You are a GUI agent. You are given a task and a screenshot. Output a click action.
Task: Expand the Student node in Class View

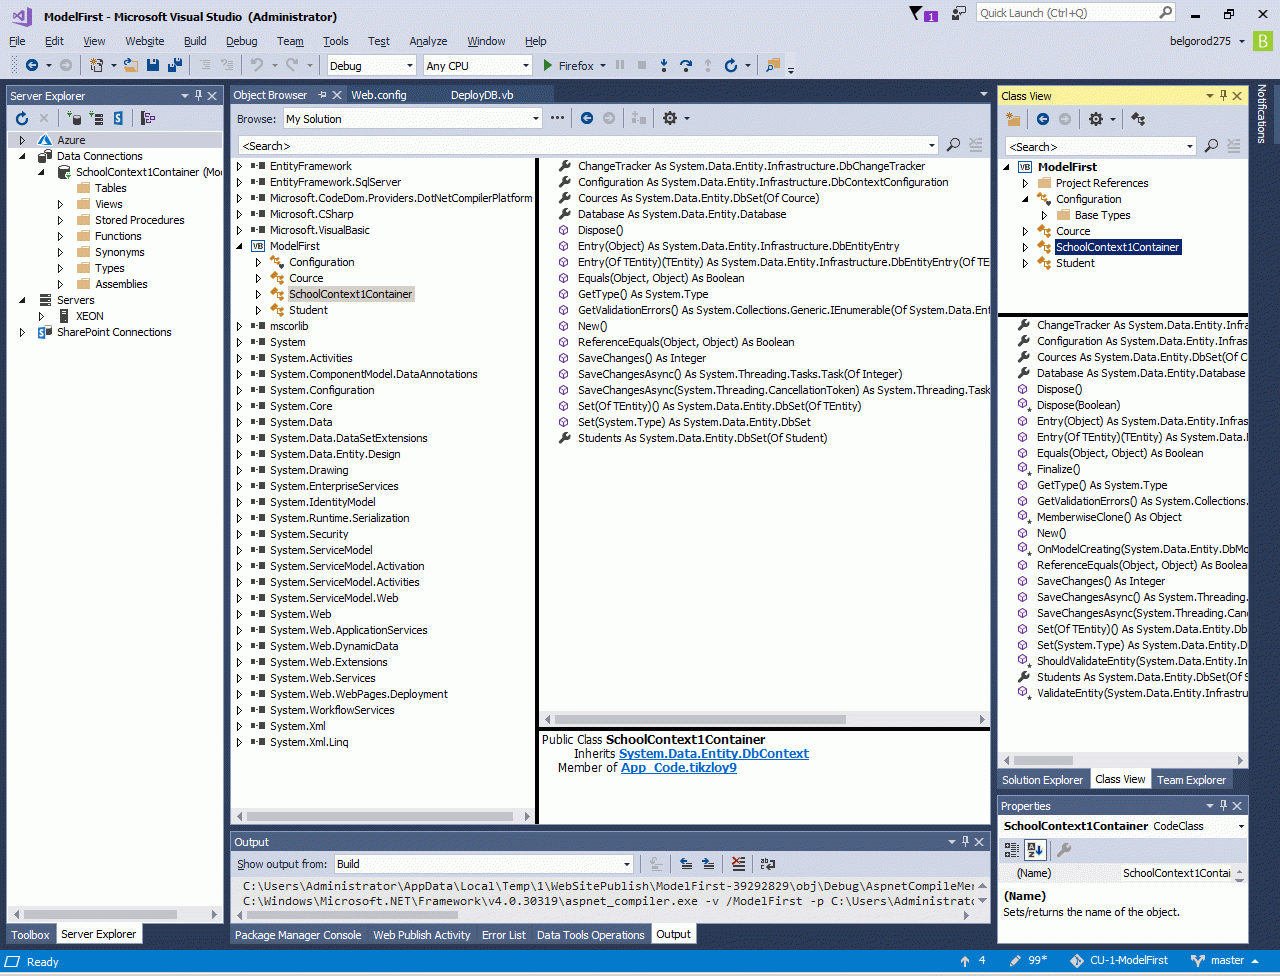point(1025,263)
